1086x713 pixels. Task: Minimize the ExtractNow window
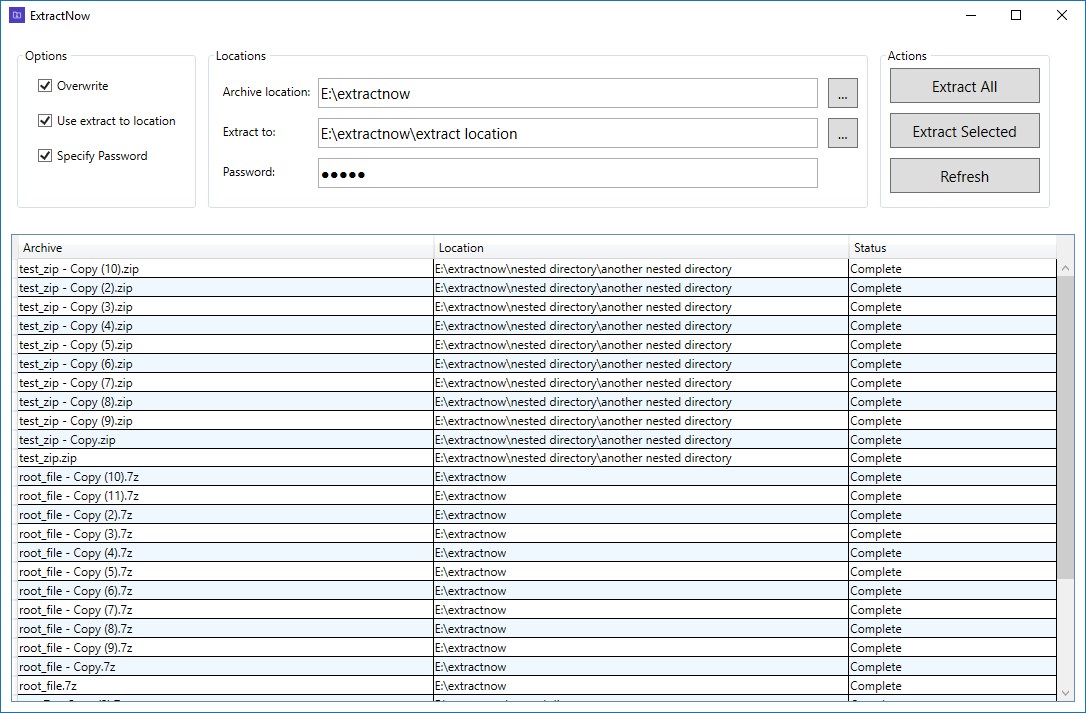(x=970, y=15)
